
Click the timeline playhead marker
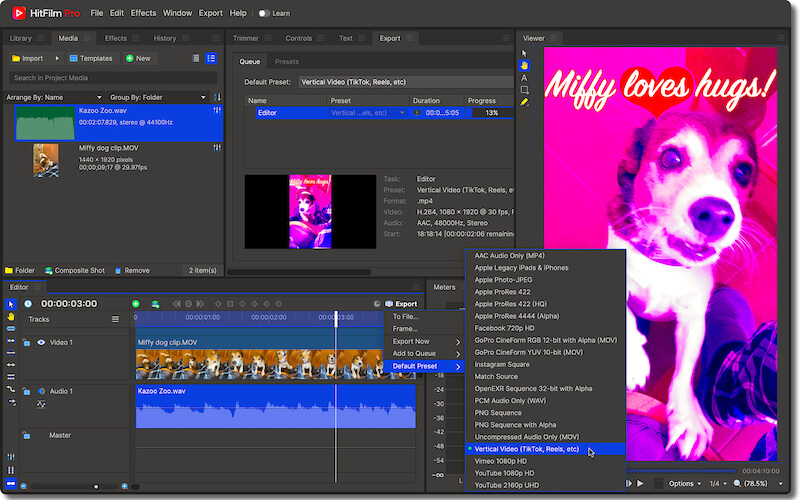point(336,319)
